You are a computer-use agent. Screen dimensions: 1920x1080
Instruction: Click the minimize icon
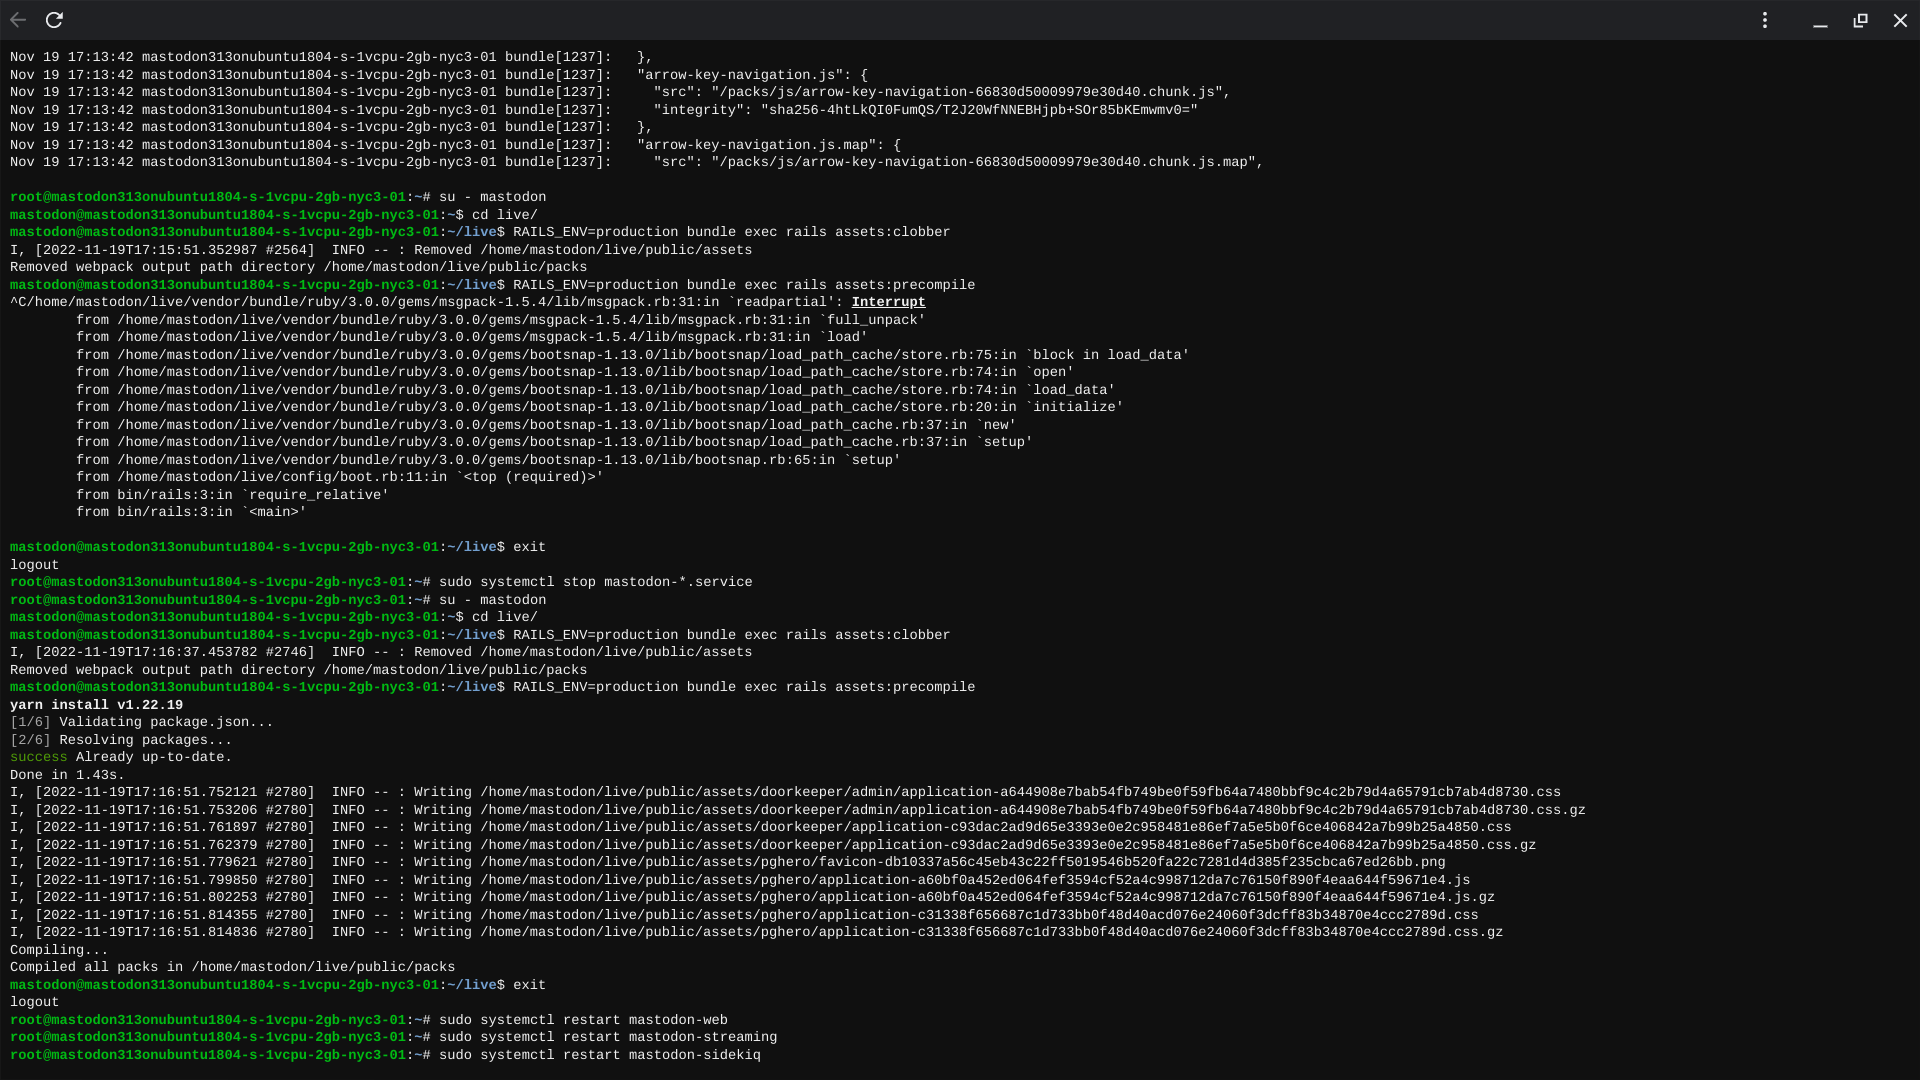[x=1820, y=20]
